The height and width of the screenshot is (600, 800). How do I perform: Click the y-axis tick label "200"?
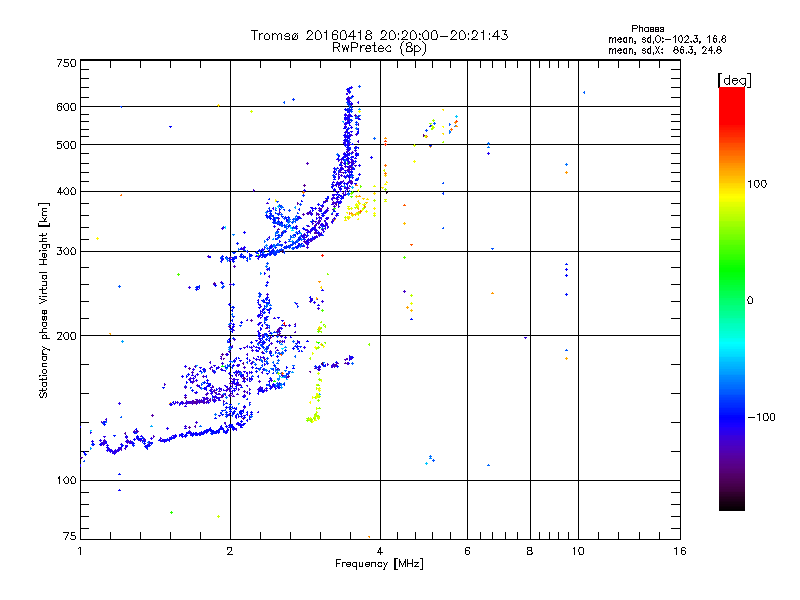66,336
